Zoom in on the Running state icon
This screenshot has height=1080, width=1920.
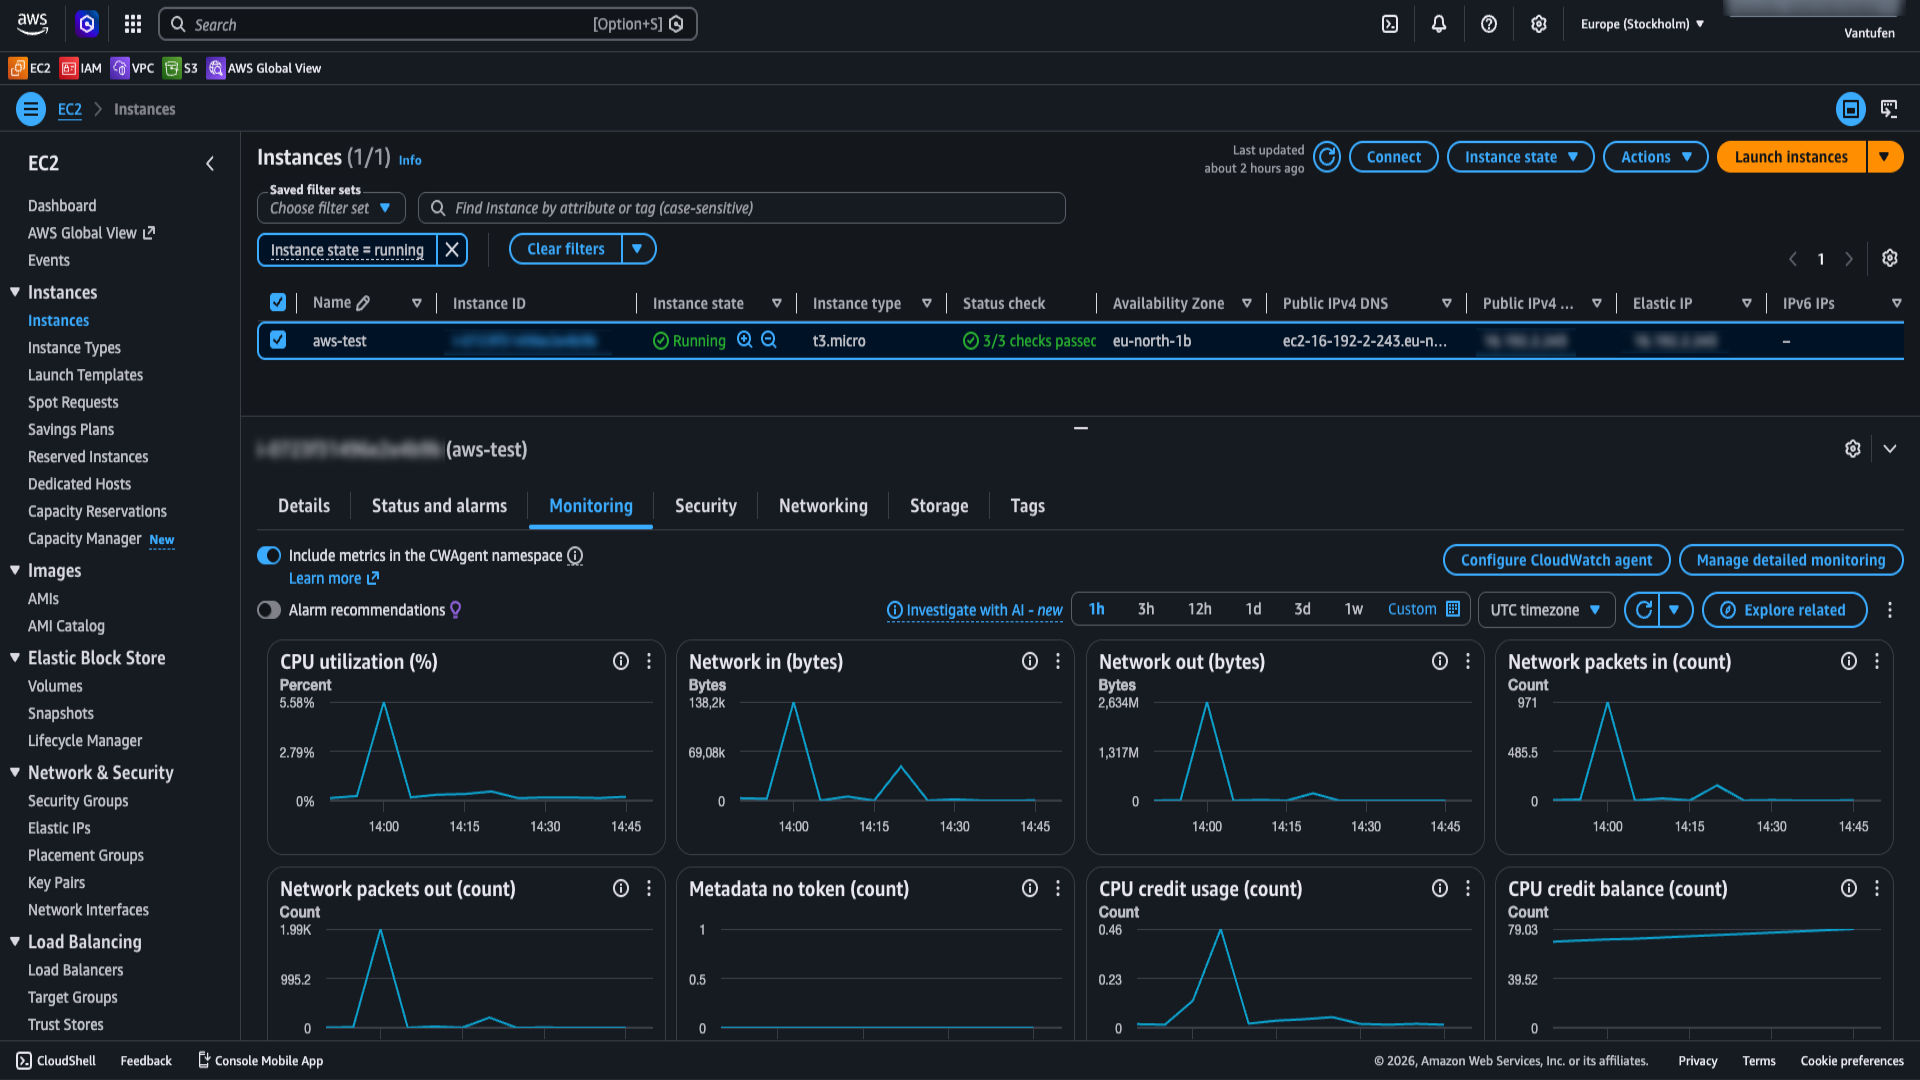[x=744, y=340]
